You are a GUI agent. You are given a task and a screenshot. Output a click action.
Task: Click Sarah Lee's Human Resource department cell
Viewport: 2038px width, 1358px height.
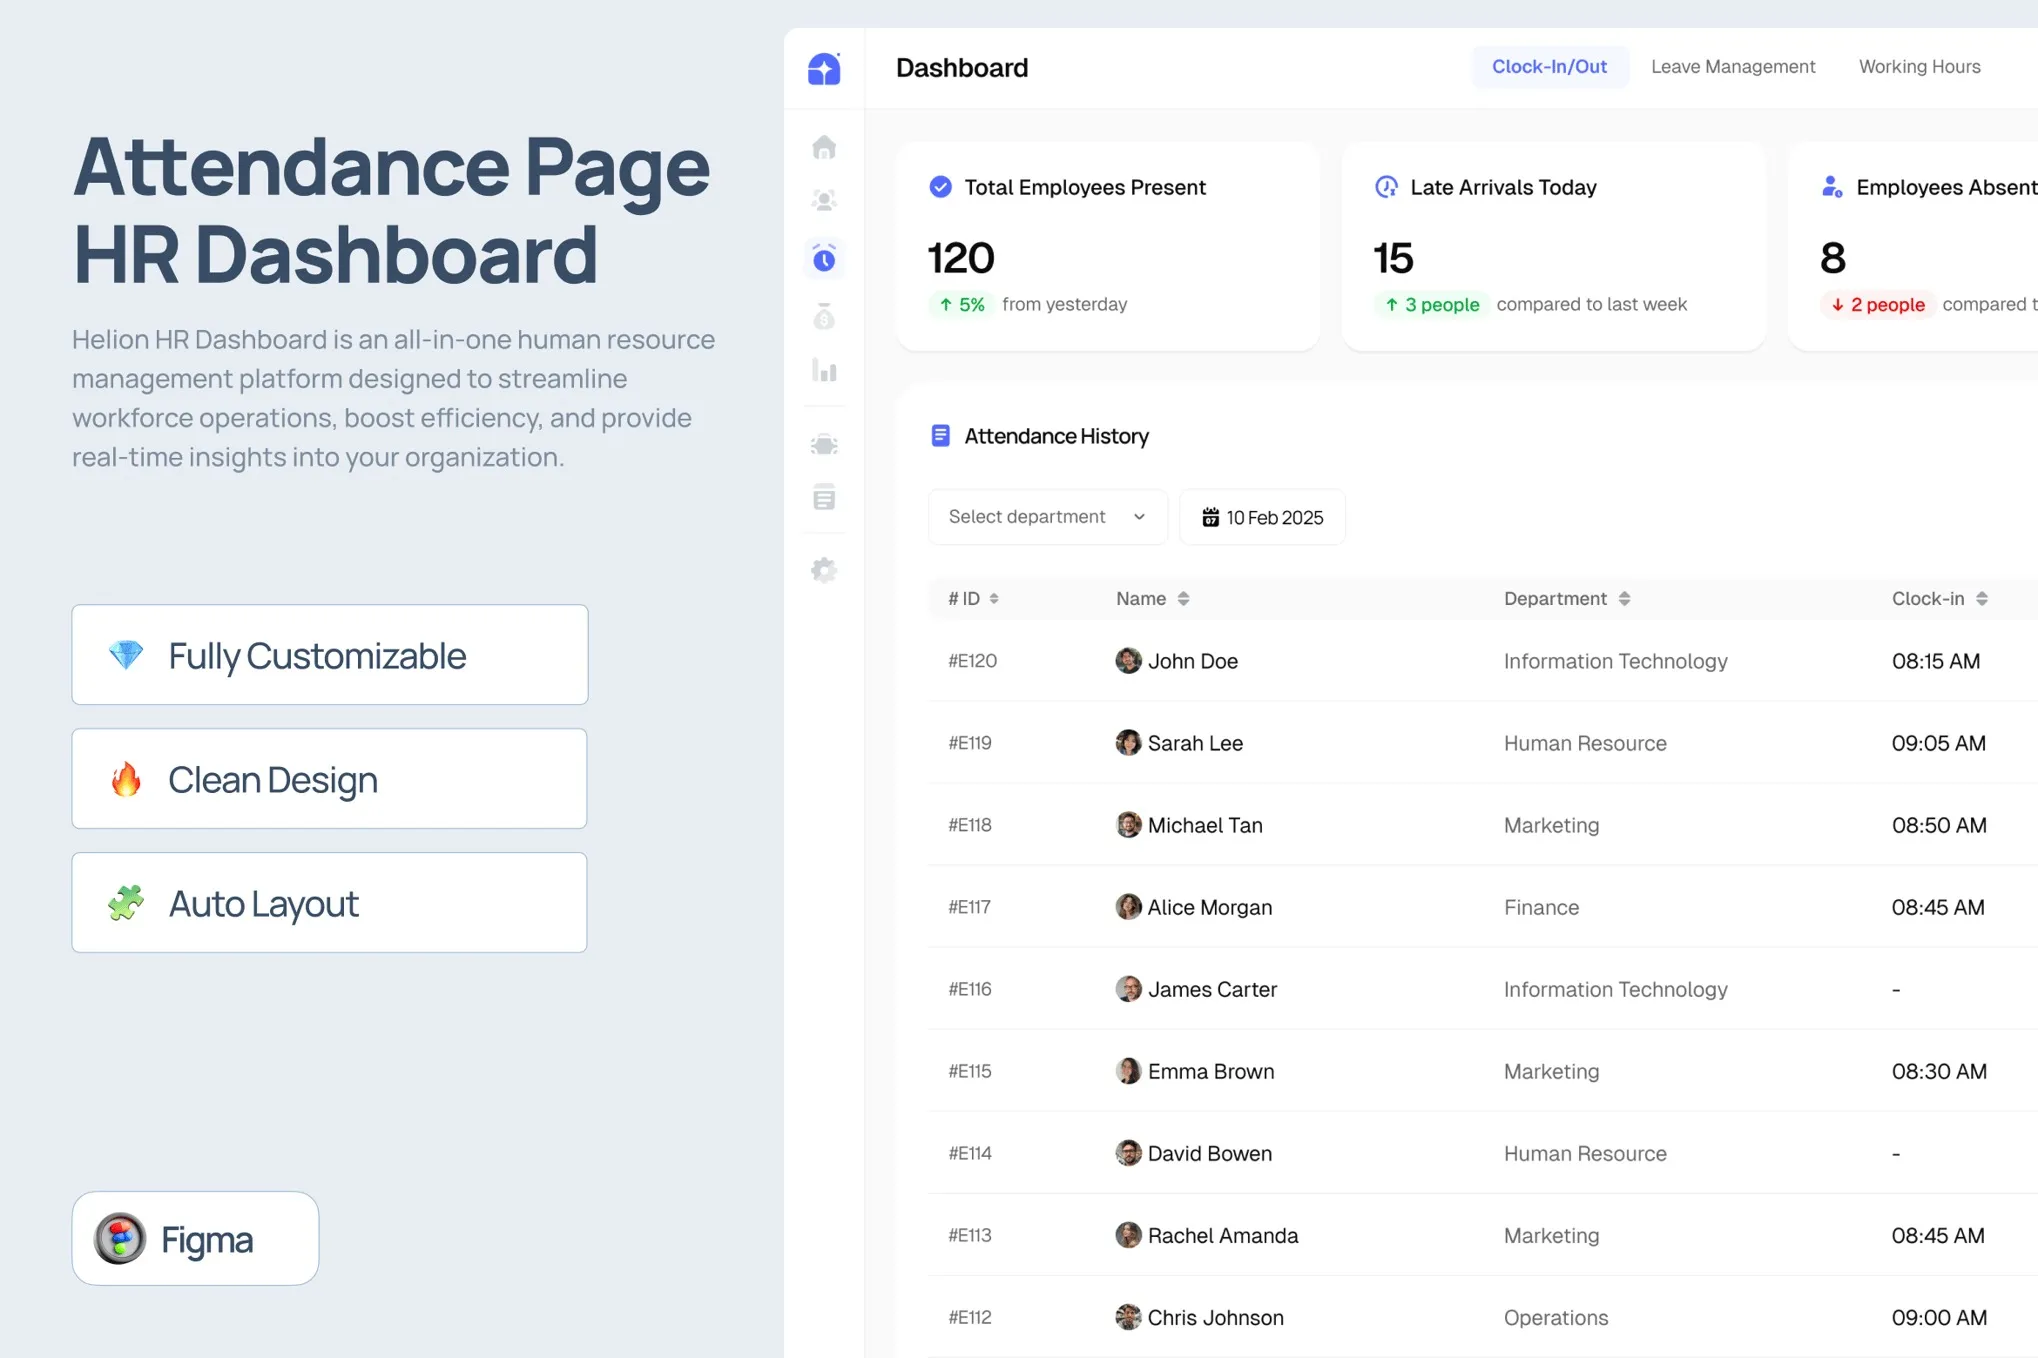(1585, 743)
